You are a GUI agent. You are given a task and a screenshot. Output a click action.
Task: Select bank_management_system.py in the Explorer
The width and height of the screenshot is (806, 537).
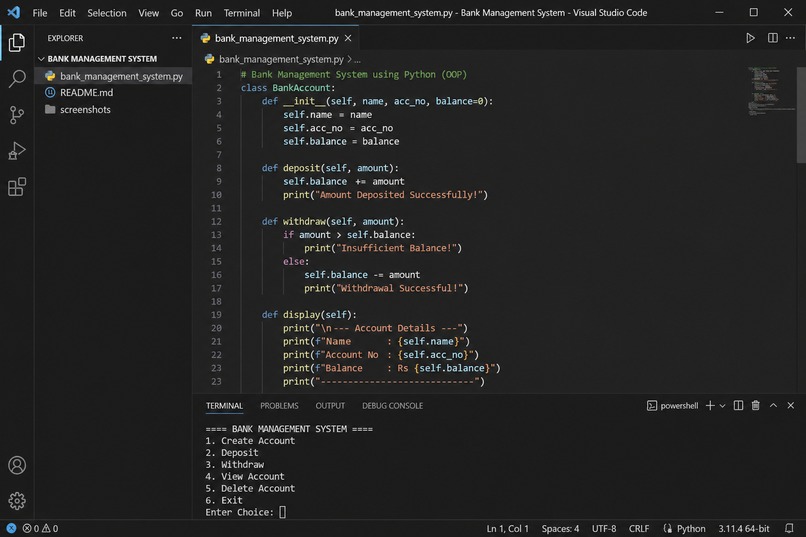114,77
